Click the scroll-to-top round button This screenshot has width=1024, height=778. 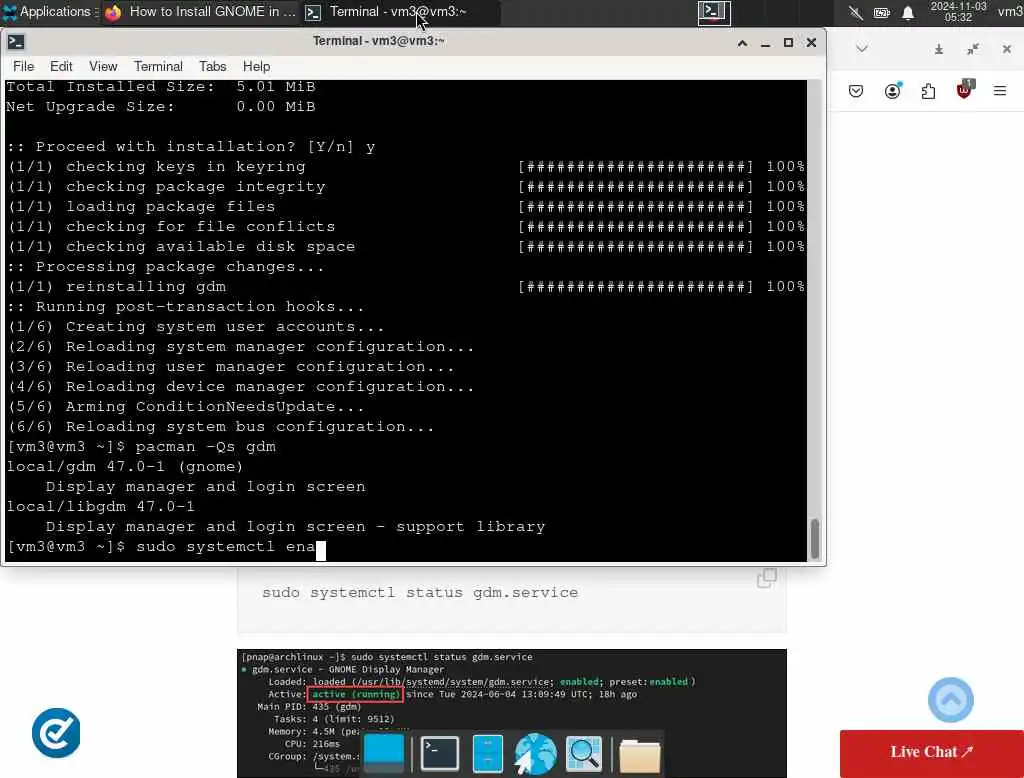(950, 700)
